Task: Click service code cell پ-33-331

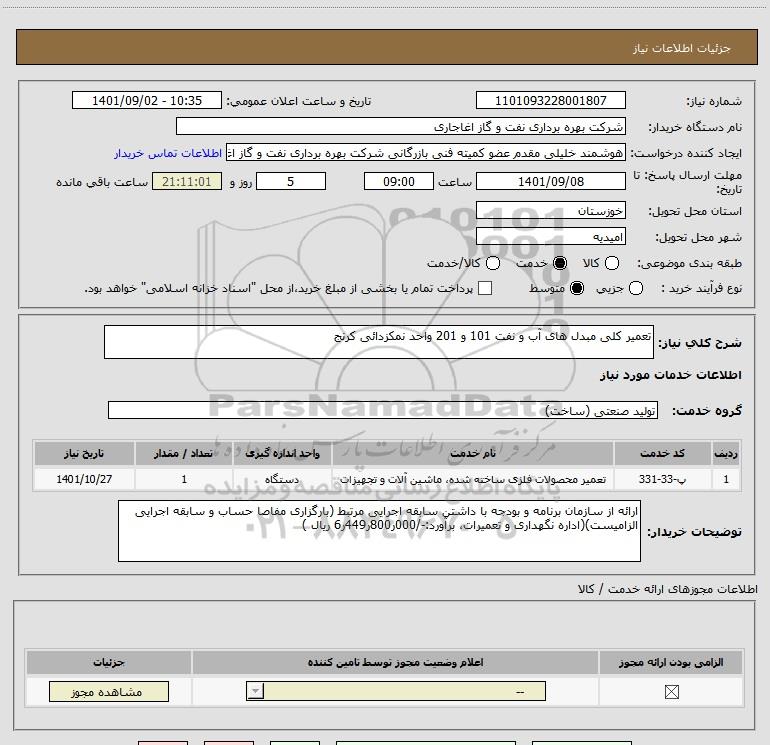Action: click(662, 479)
